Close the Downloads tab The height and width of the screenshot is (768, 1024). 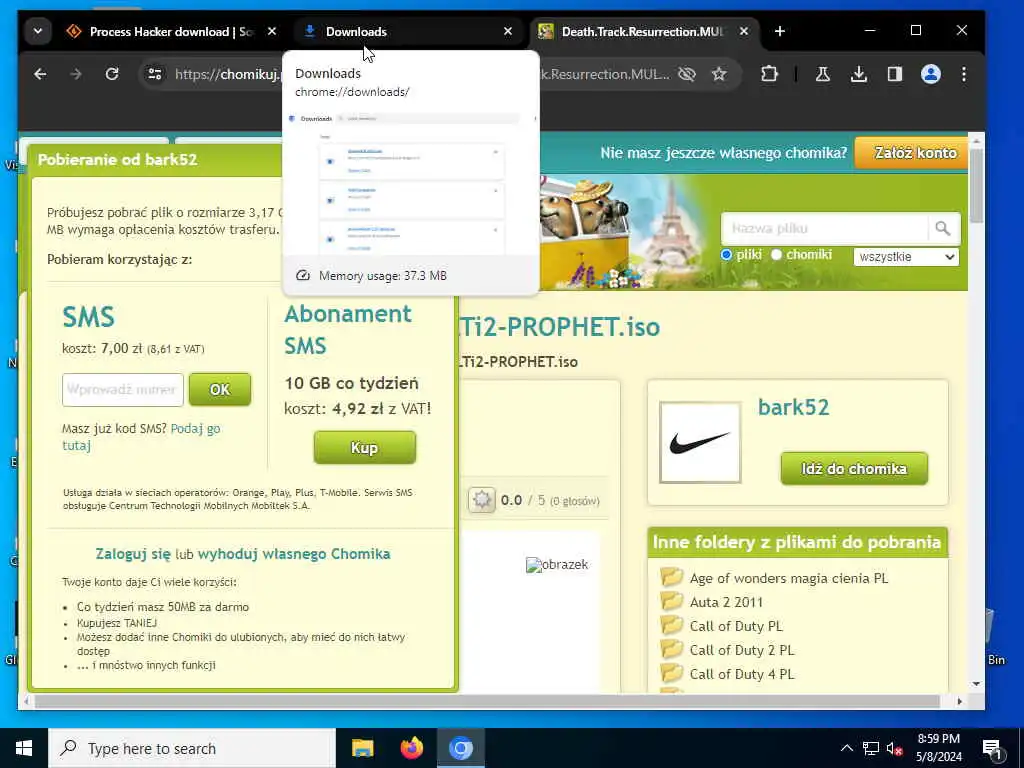(507, 31)
